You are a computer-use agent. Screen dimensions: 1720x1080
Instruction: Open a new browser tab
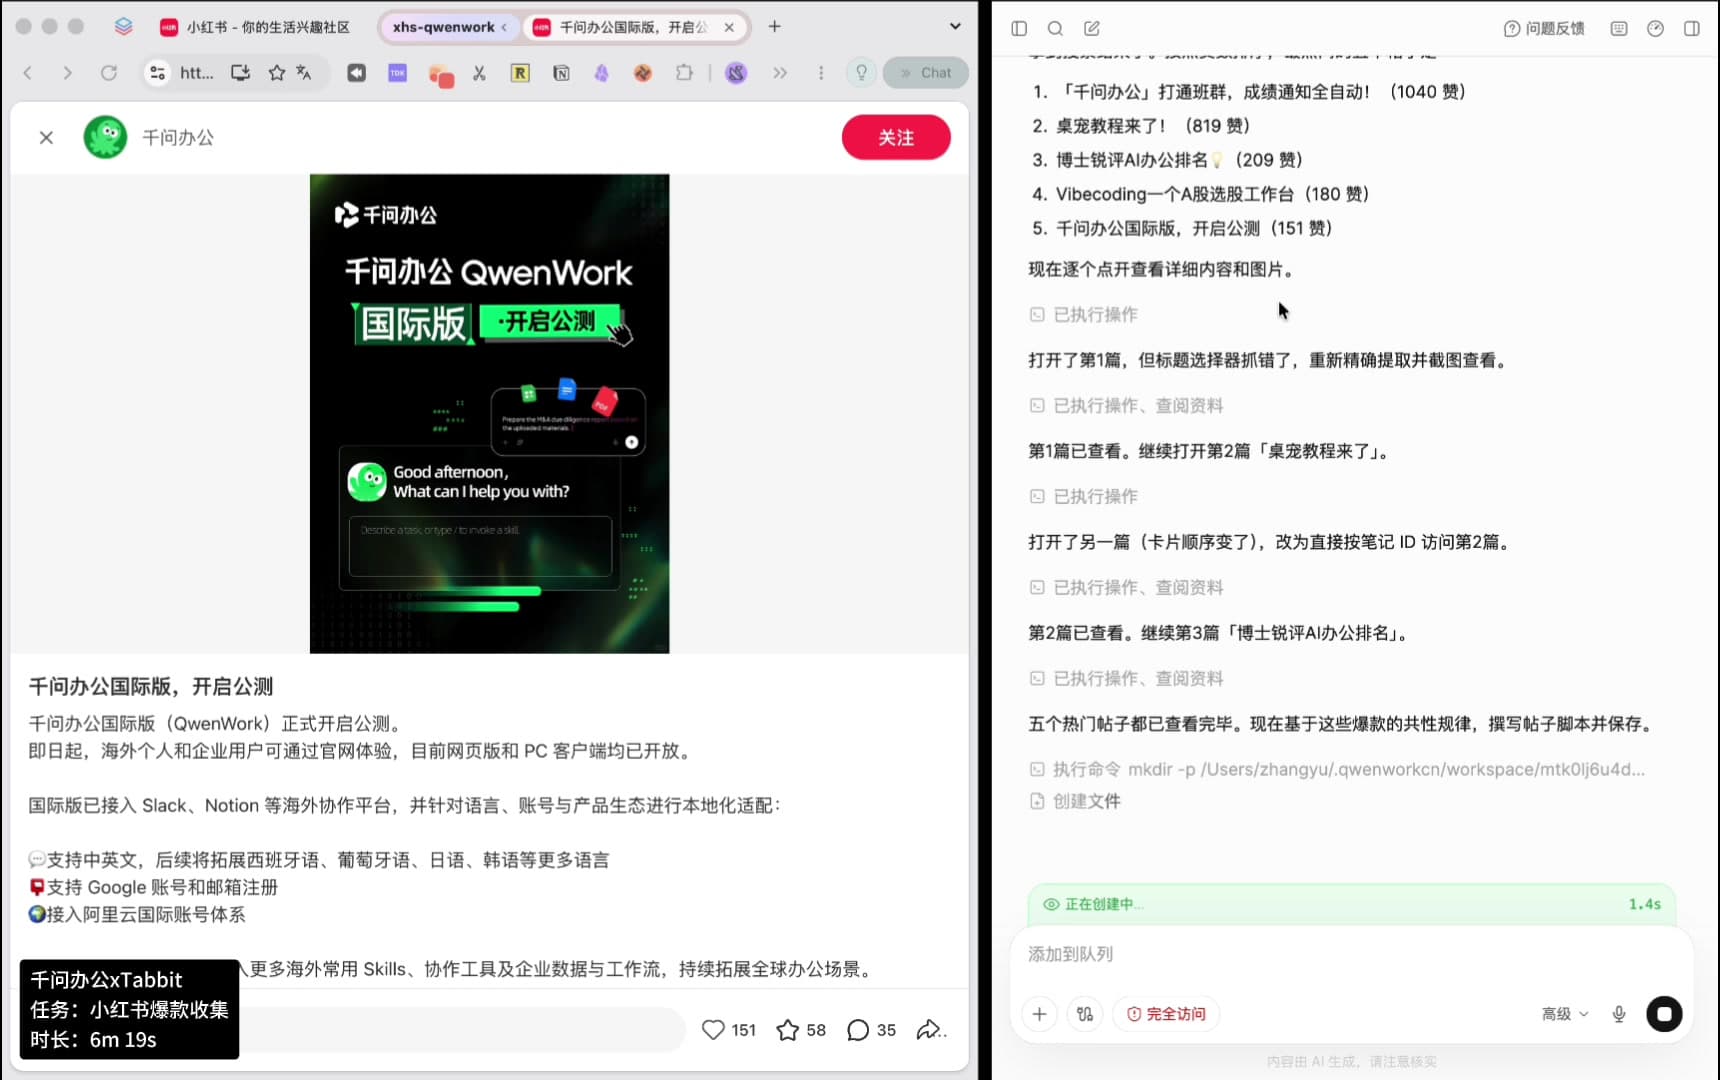[774, 27]
